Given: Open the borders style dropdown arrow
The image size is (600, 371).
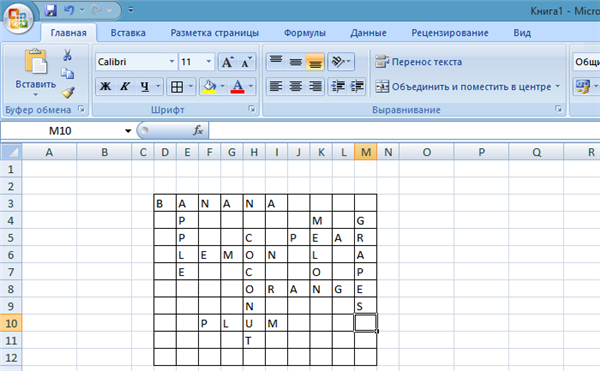Looking at the screenshot, I should [191, 86].
